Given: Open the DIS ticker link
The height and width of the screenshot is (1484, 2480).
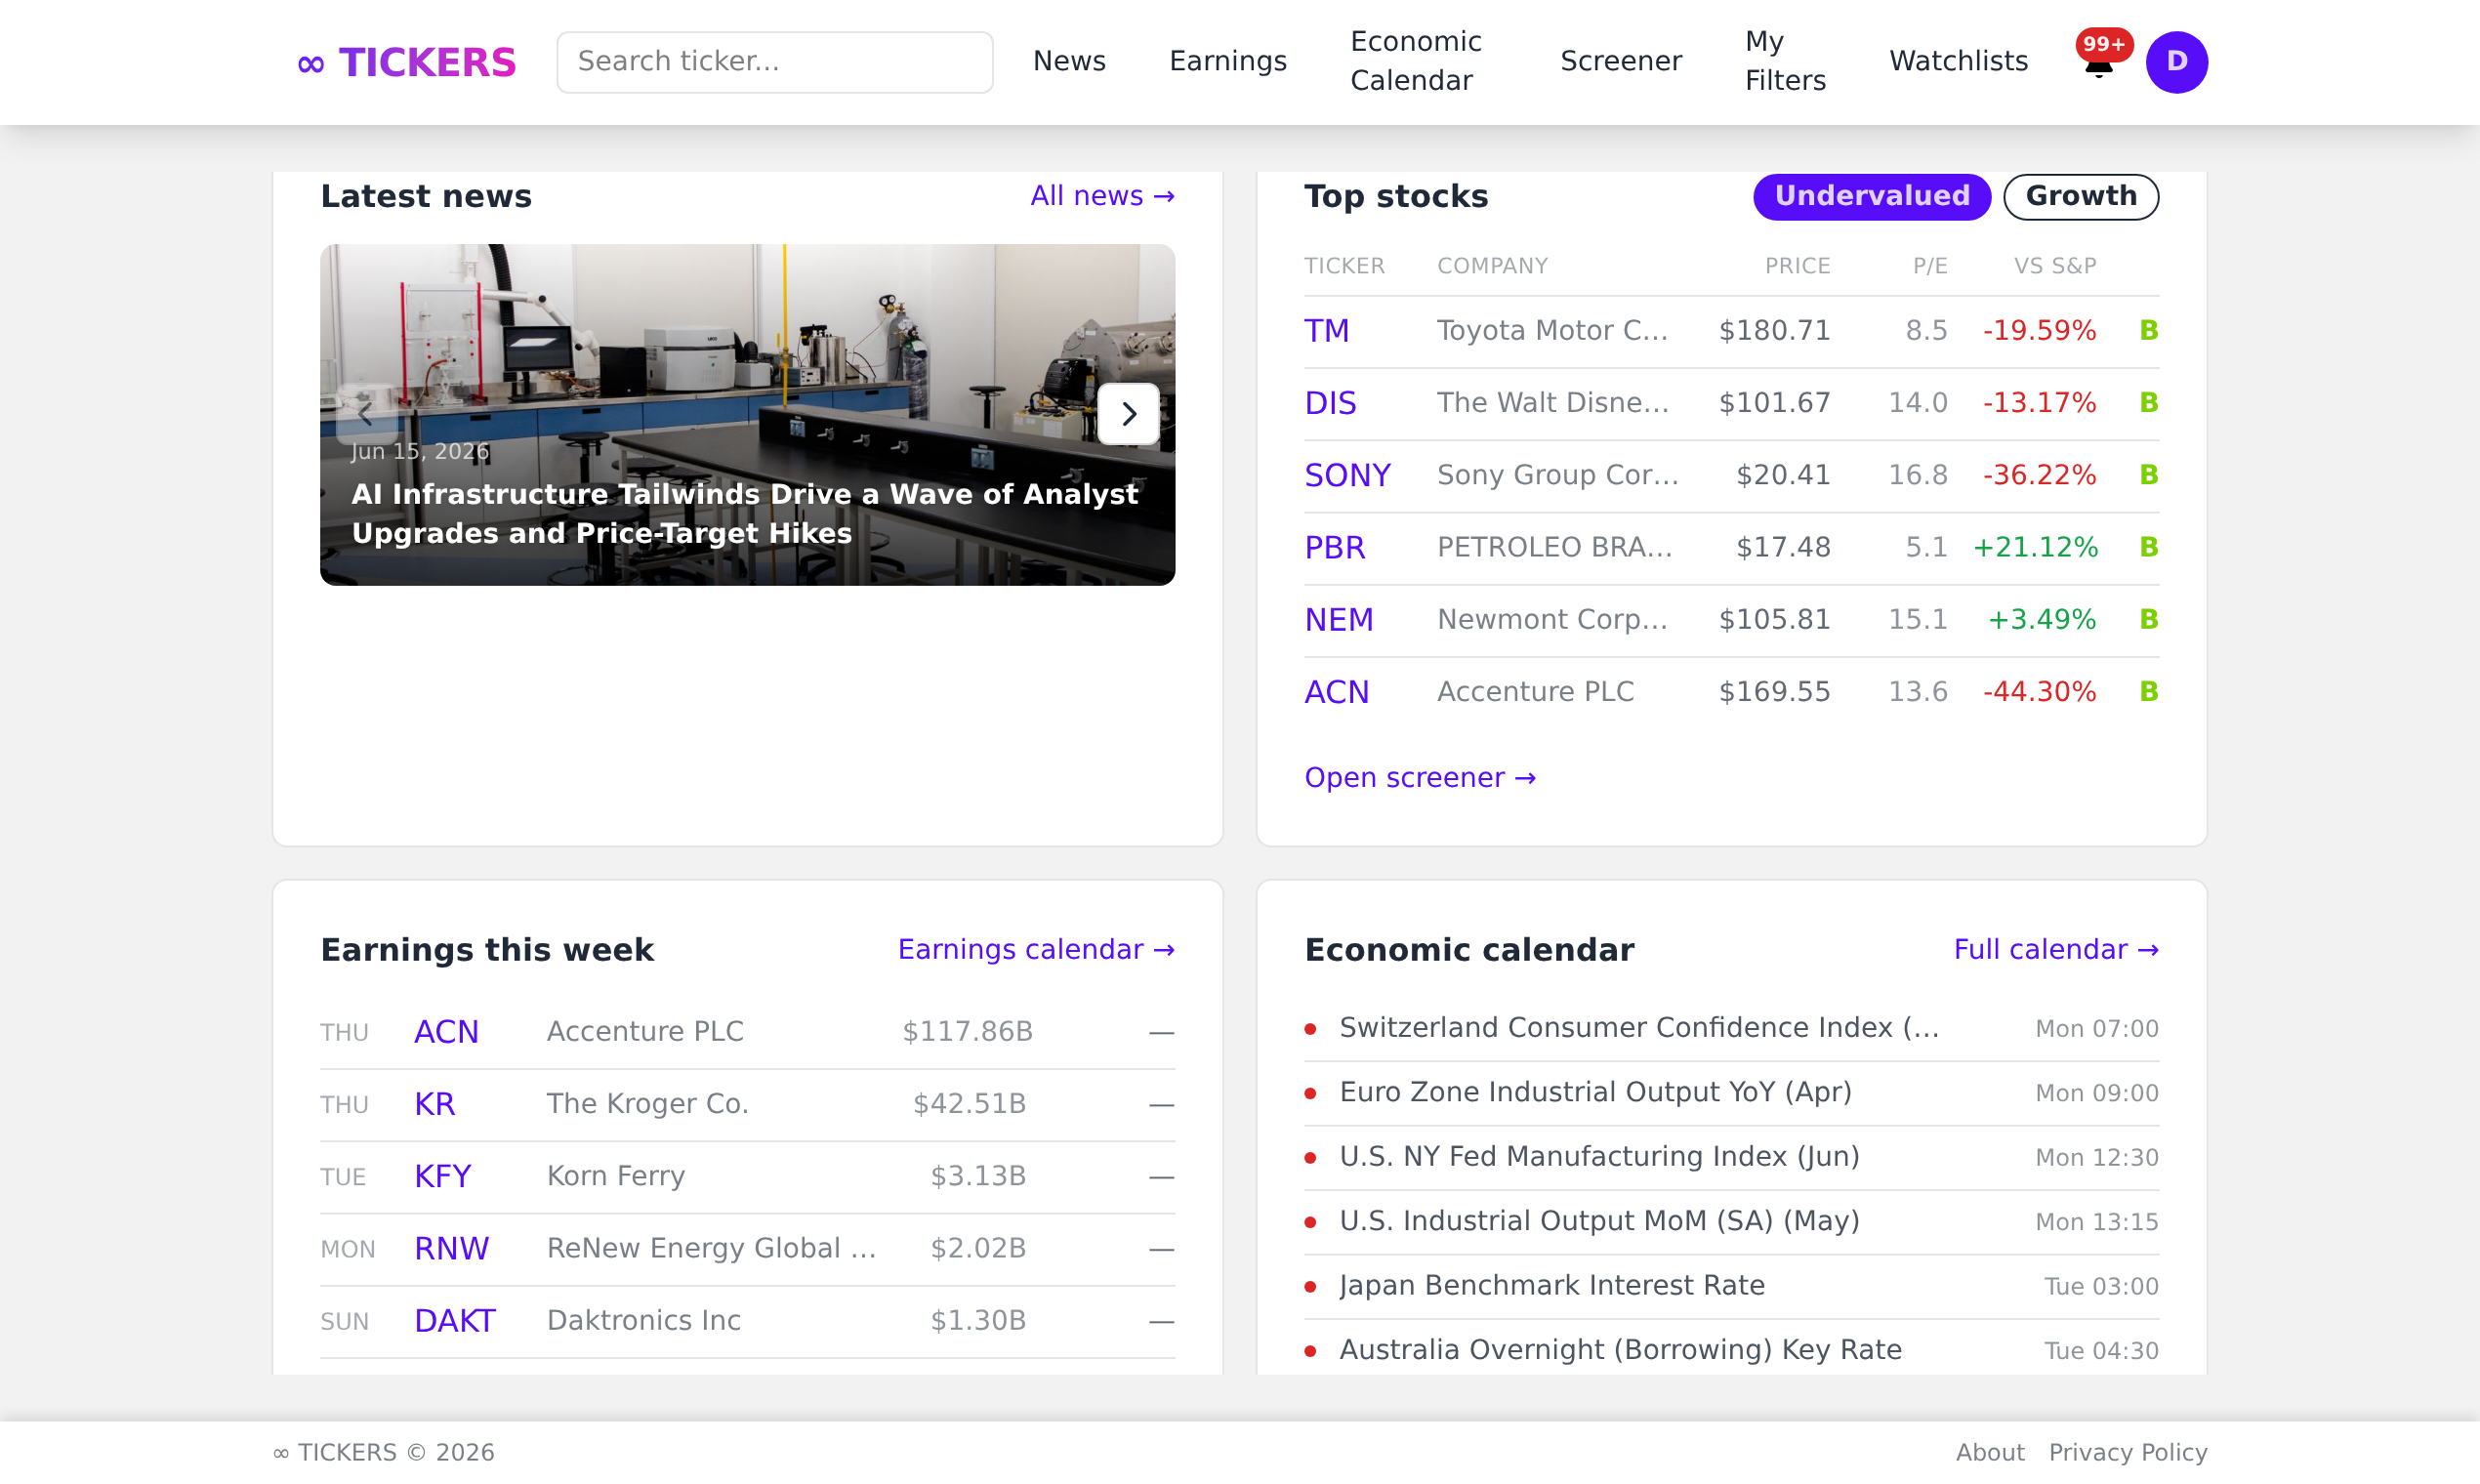Looking at the screenshot, I should tap(1329, 403).
